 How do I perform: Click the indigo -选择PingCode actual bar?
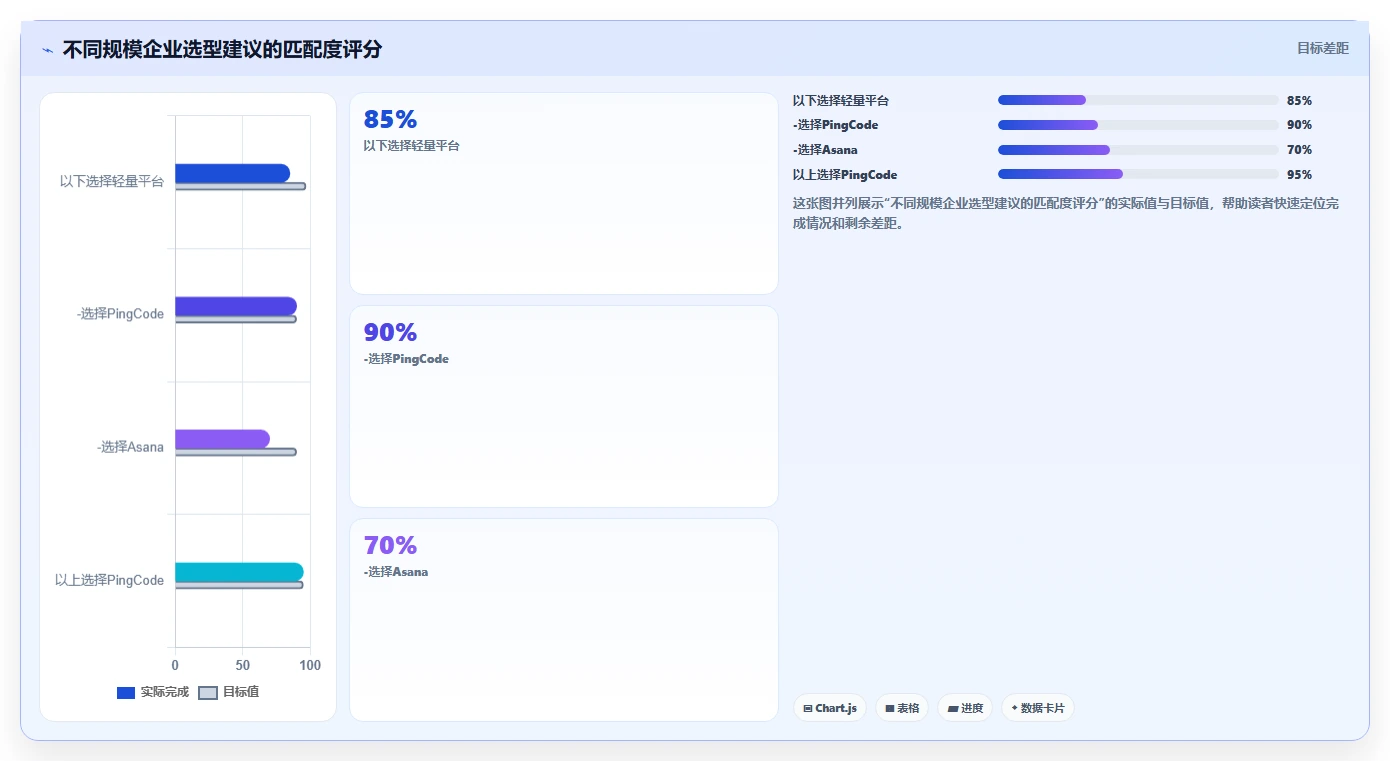(x=236, y=306)
